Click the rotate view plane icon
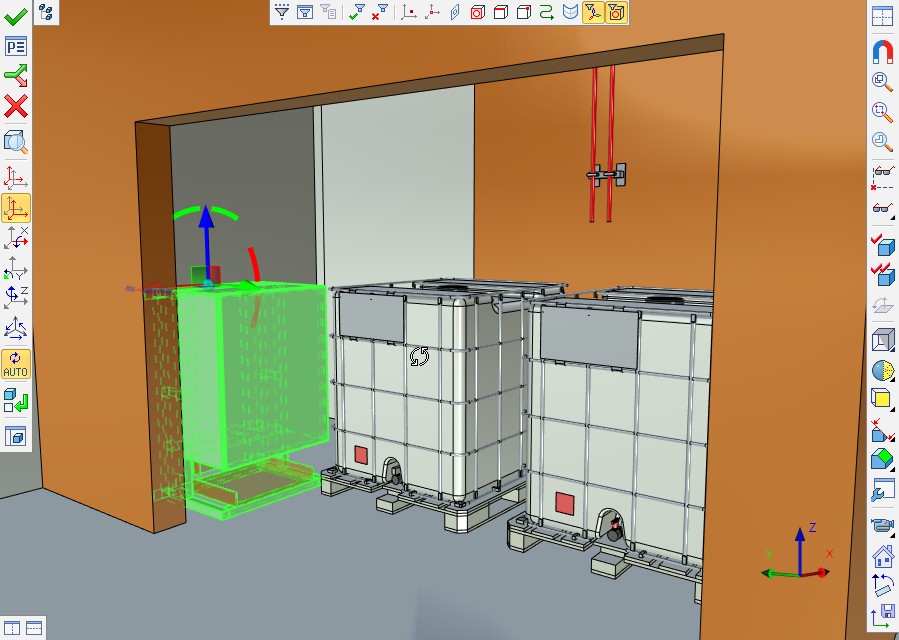The width and height of the screenshot is (899, 640). click(x=883, y=586)
